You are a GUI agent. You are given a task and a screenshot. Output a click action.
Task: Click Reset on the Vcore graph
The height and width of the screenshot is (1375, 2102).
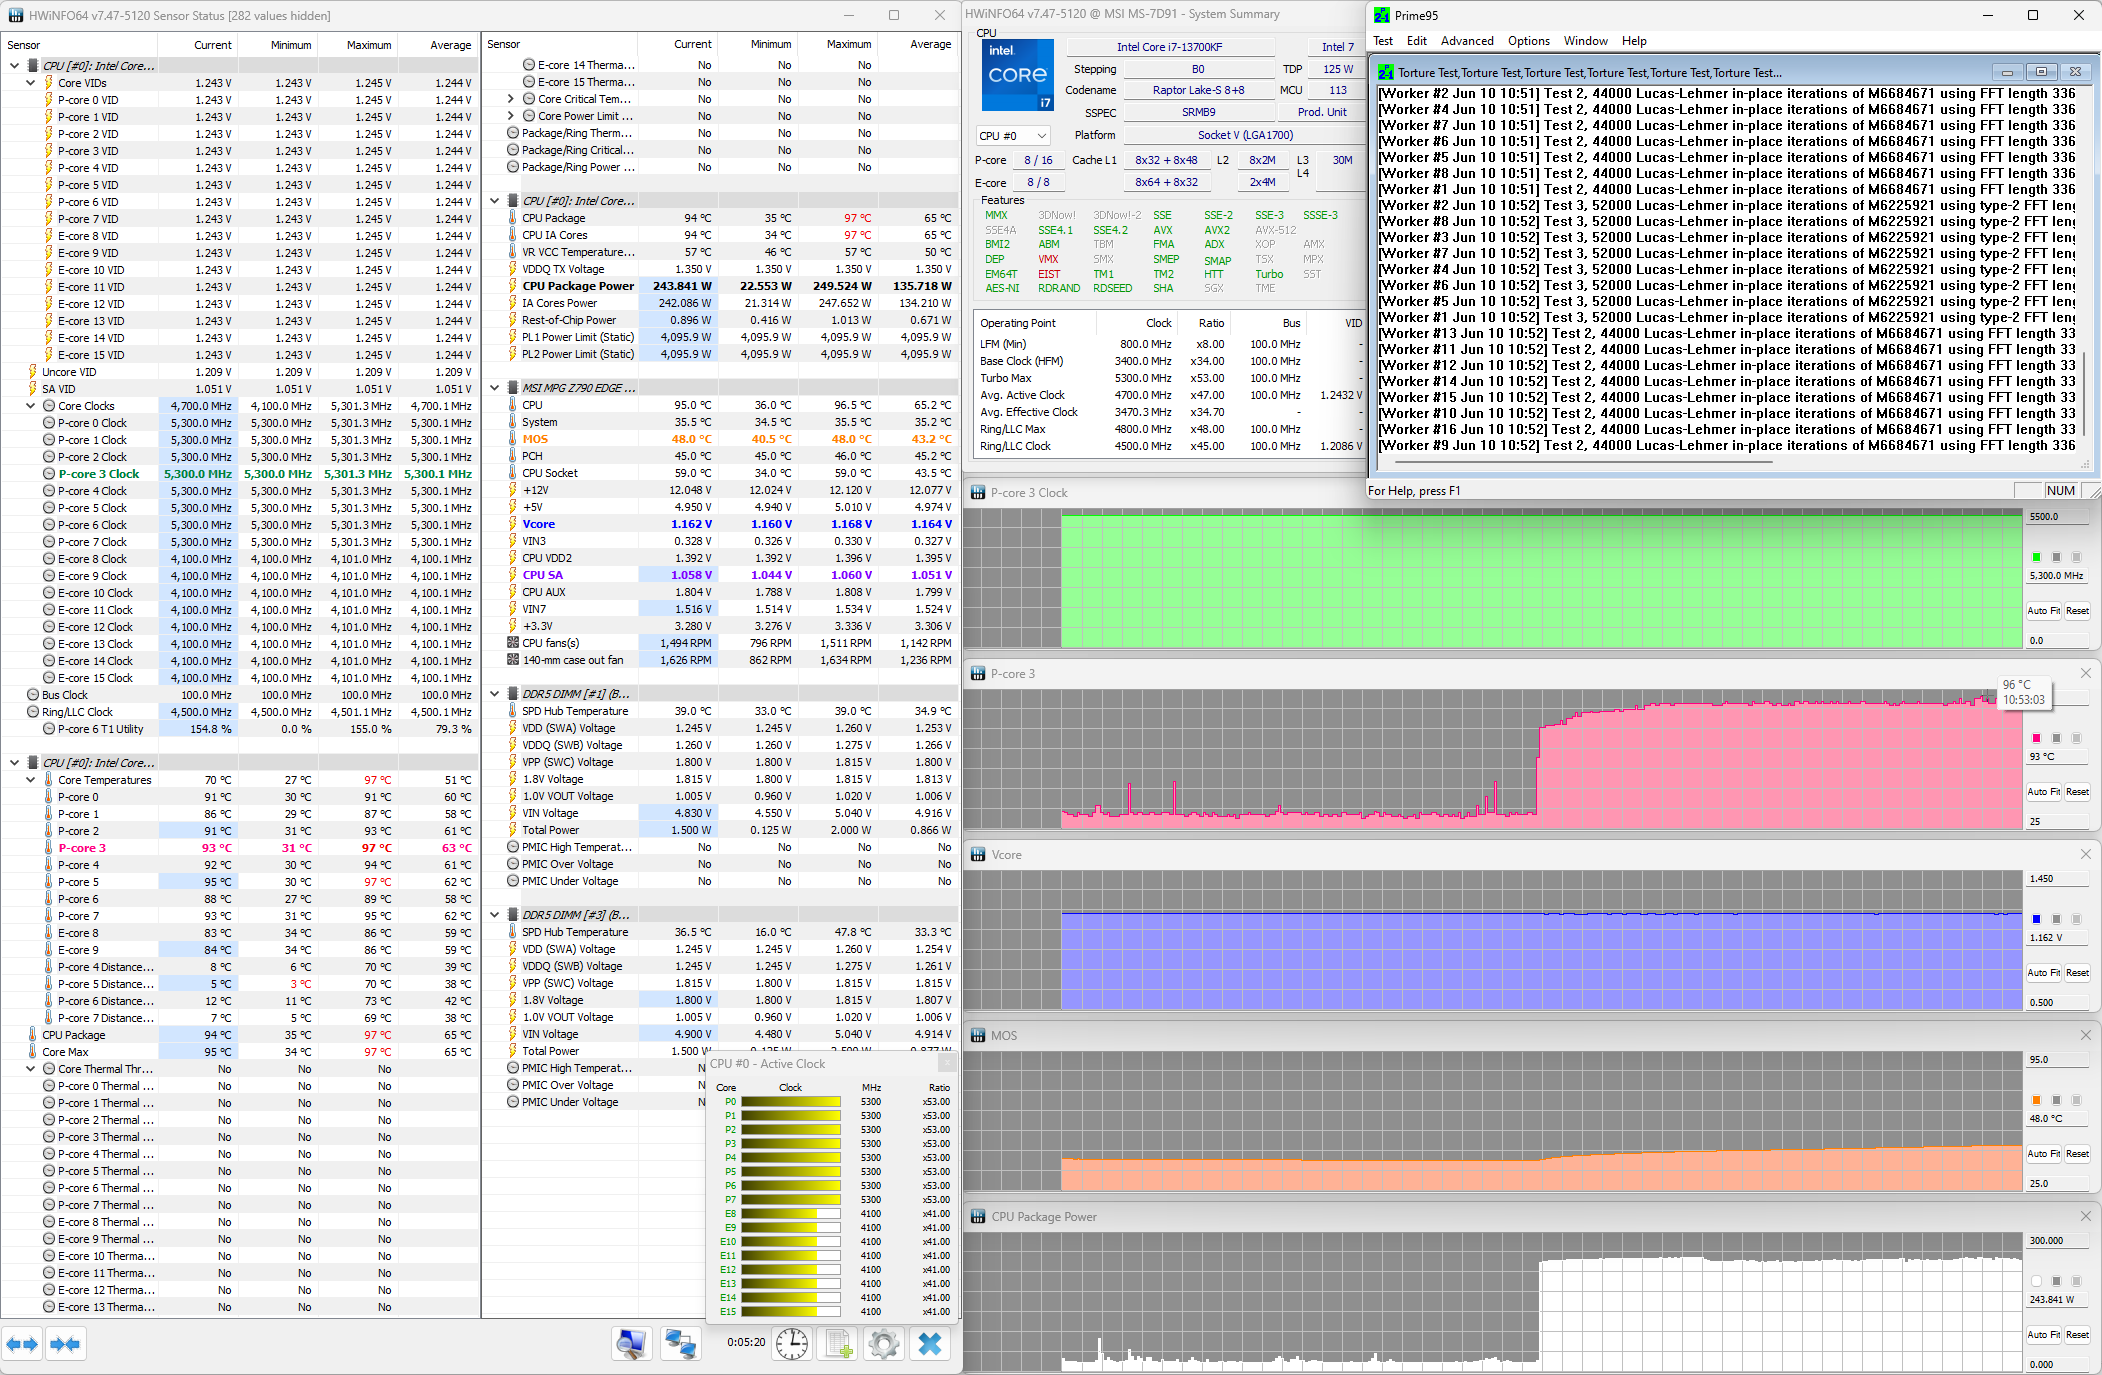(x=2077, y=973)
